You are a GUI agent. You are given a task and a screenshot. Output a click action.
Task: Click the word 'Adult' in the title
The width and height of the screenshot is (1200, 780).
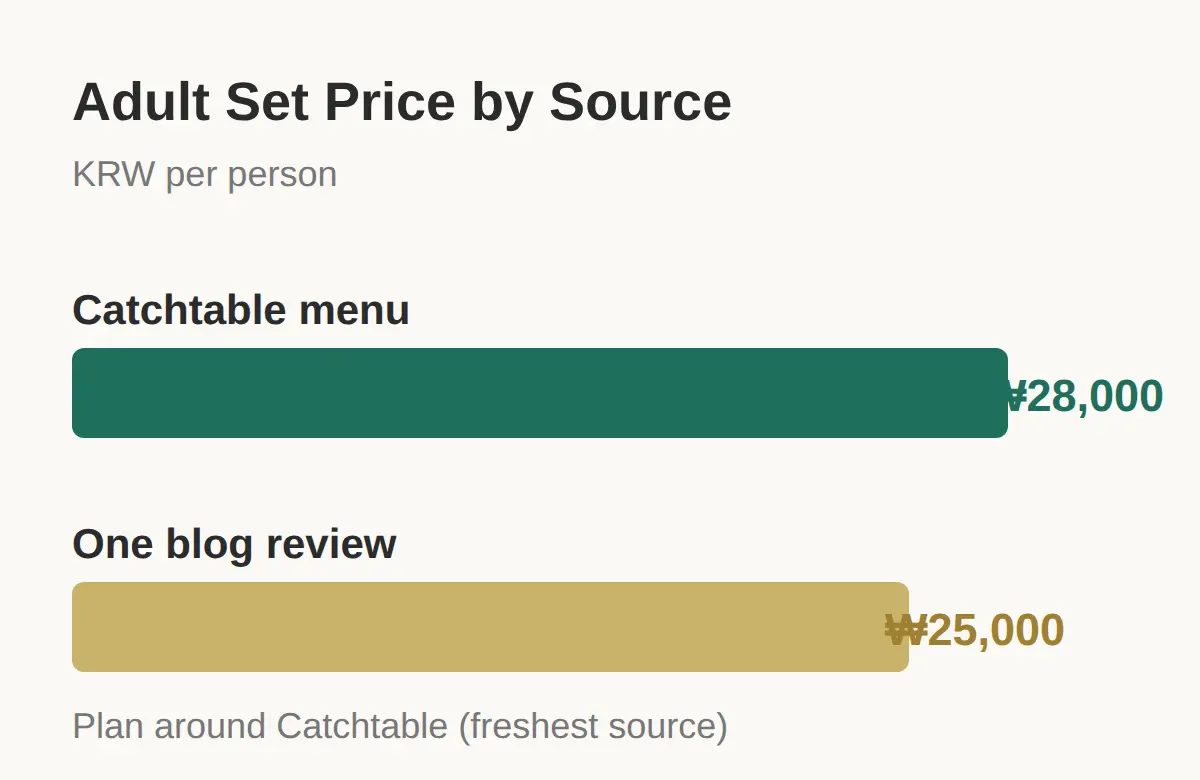click(142, 102)
